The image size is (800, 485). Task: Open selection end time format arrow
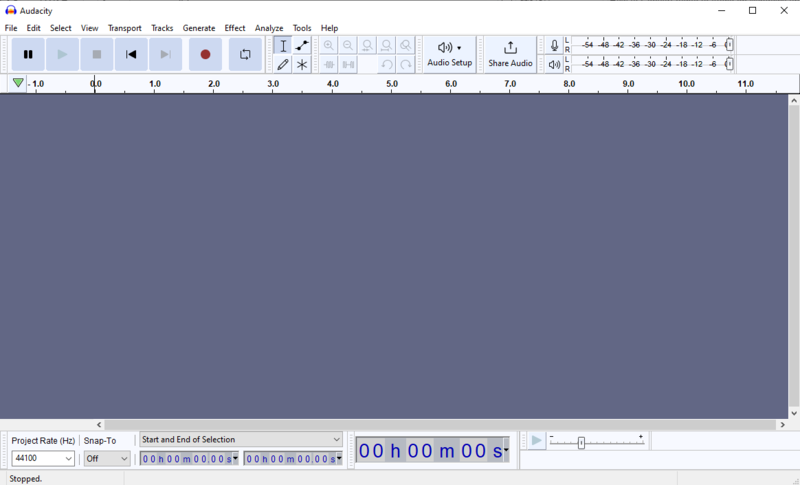pyautogui.click(x=339, y=458)
